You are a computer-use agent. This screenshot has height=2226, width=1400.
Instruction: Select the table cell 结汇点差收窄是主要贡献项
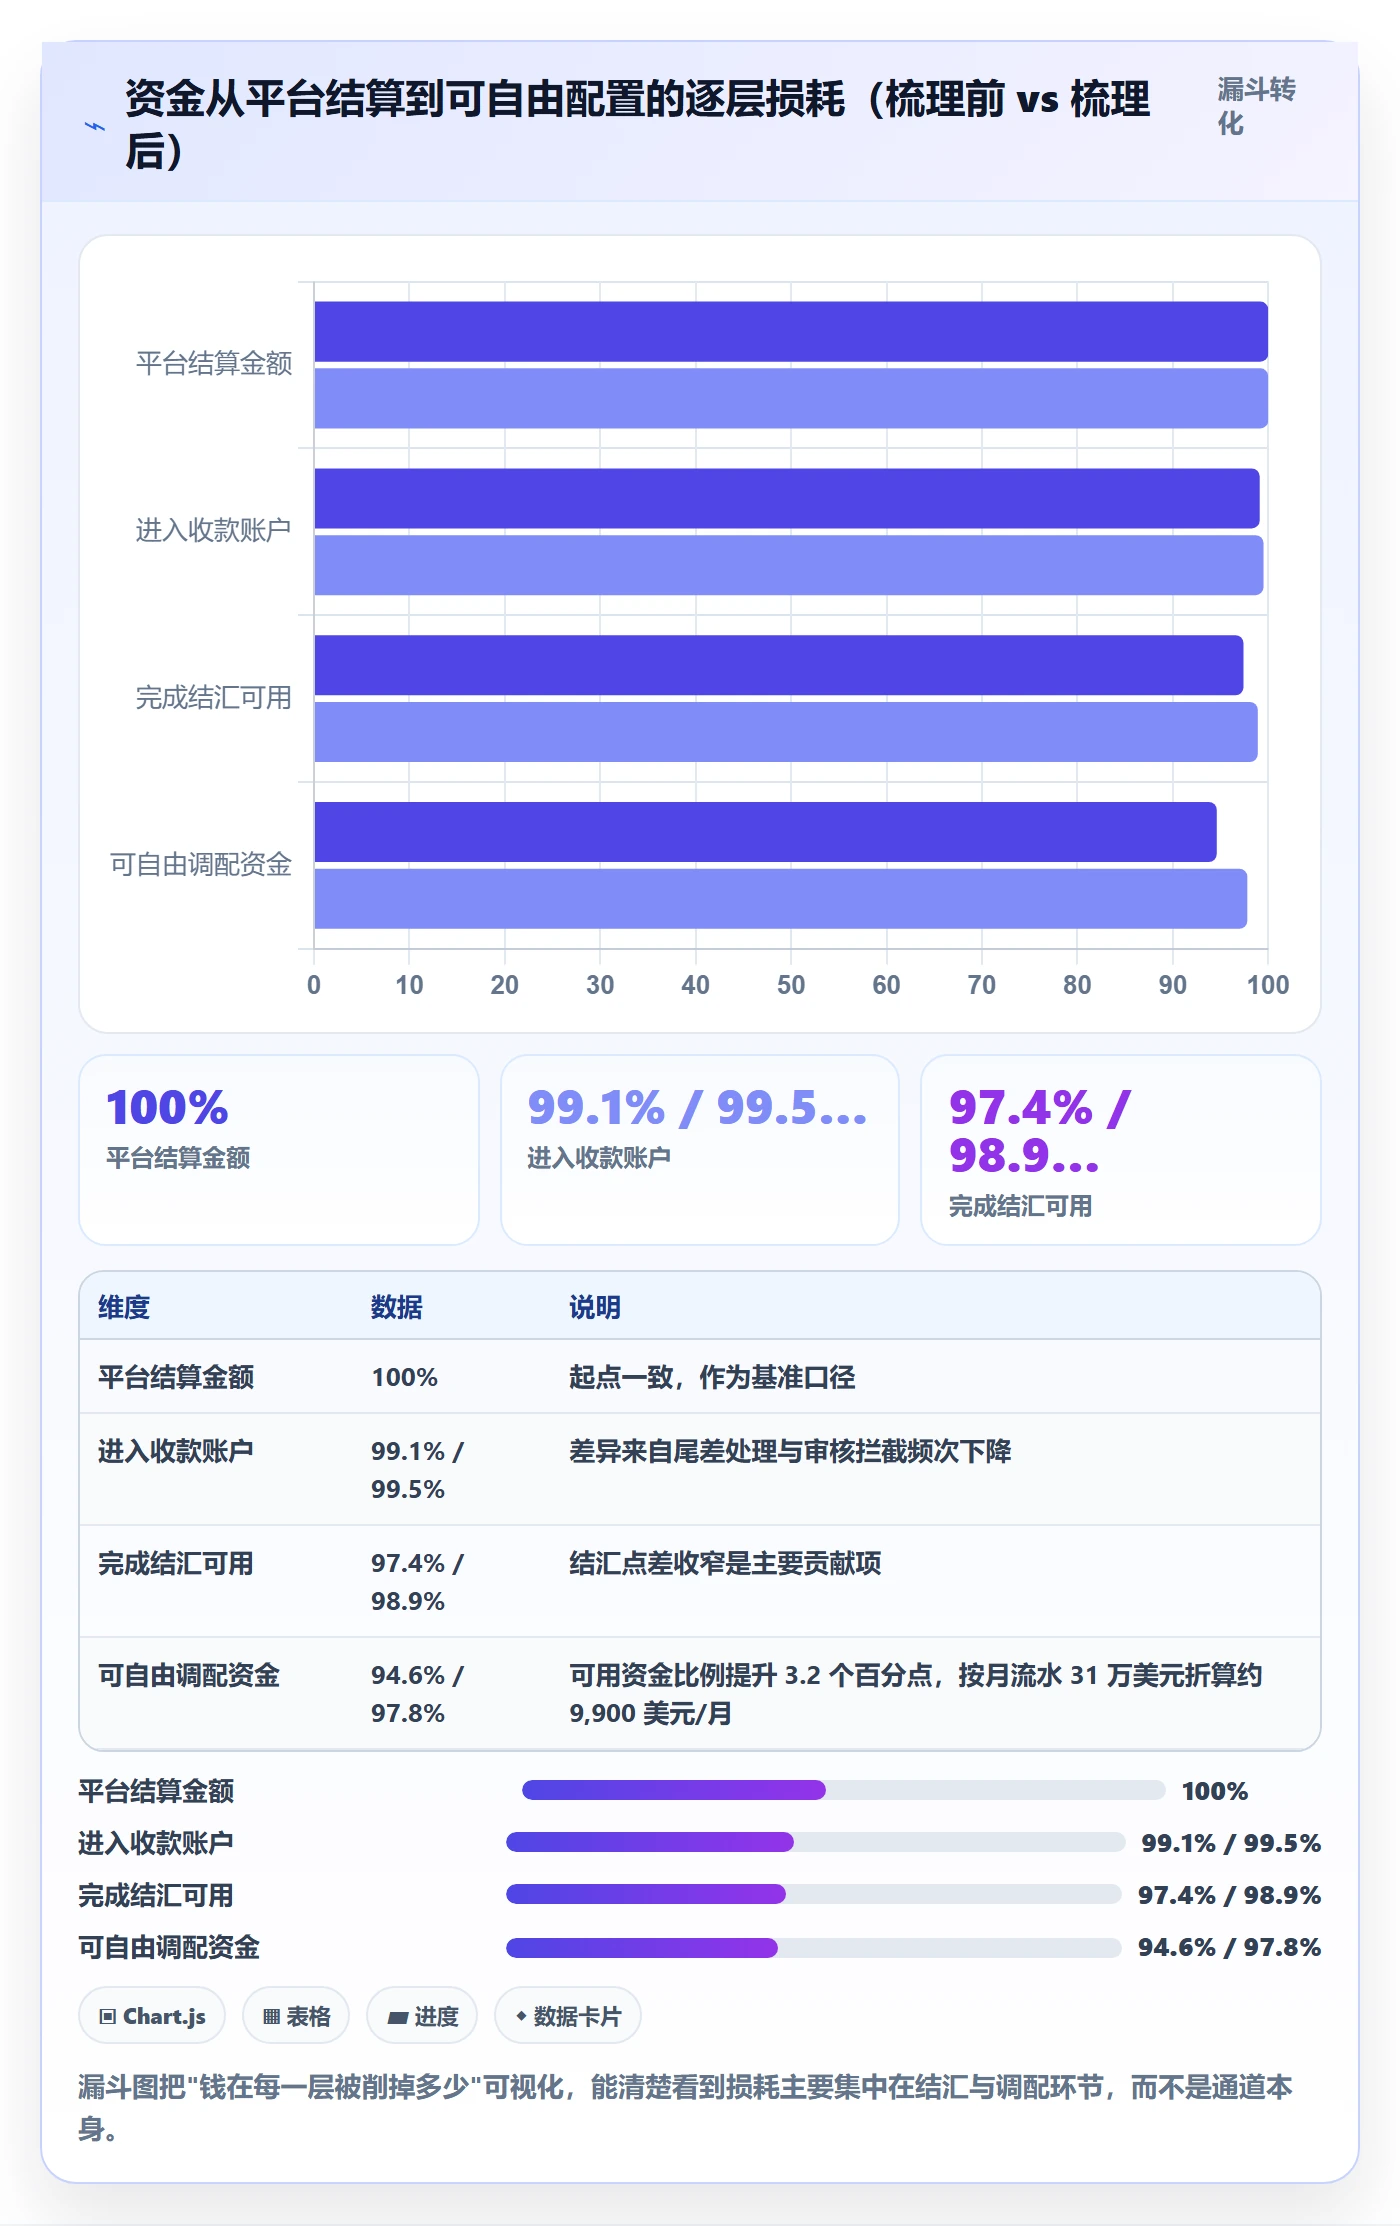[725, 1563]
